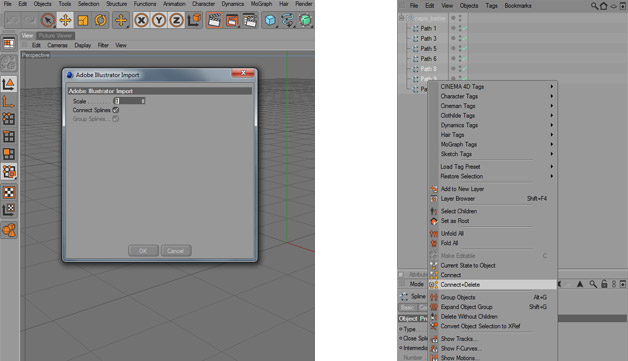
Task: Choose Group Objects from context menu
Action: [x=493, y=297]
